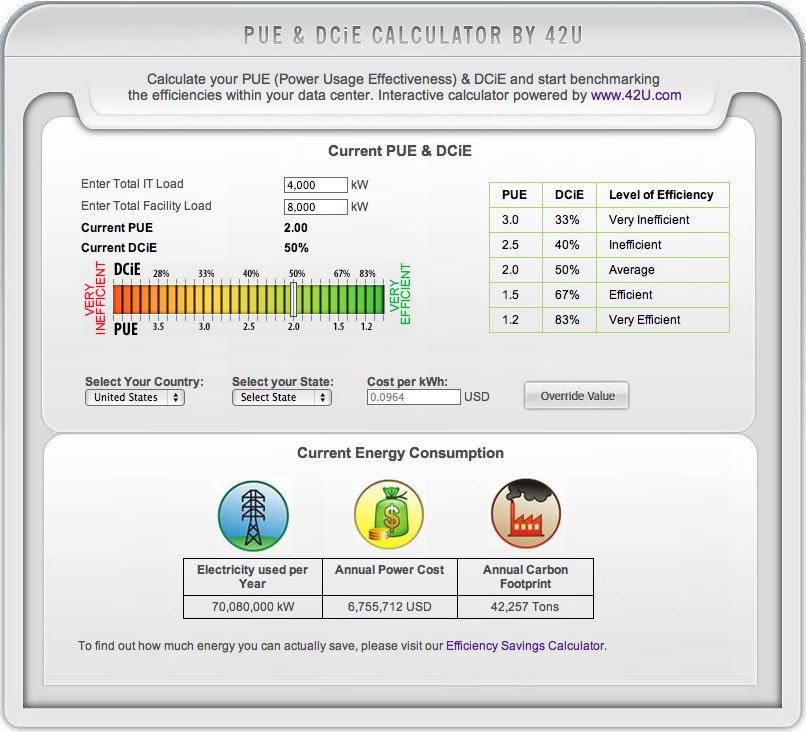Click the green Very Efficient end of gauge
The width and height of the screenshot is (806, 732).
pyautogui.click(x=380, y=299)
